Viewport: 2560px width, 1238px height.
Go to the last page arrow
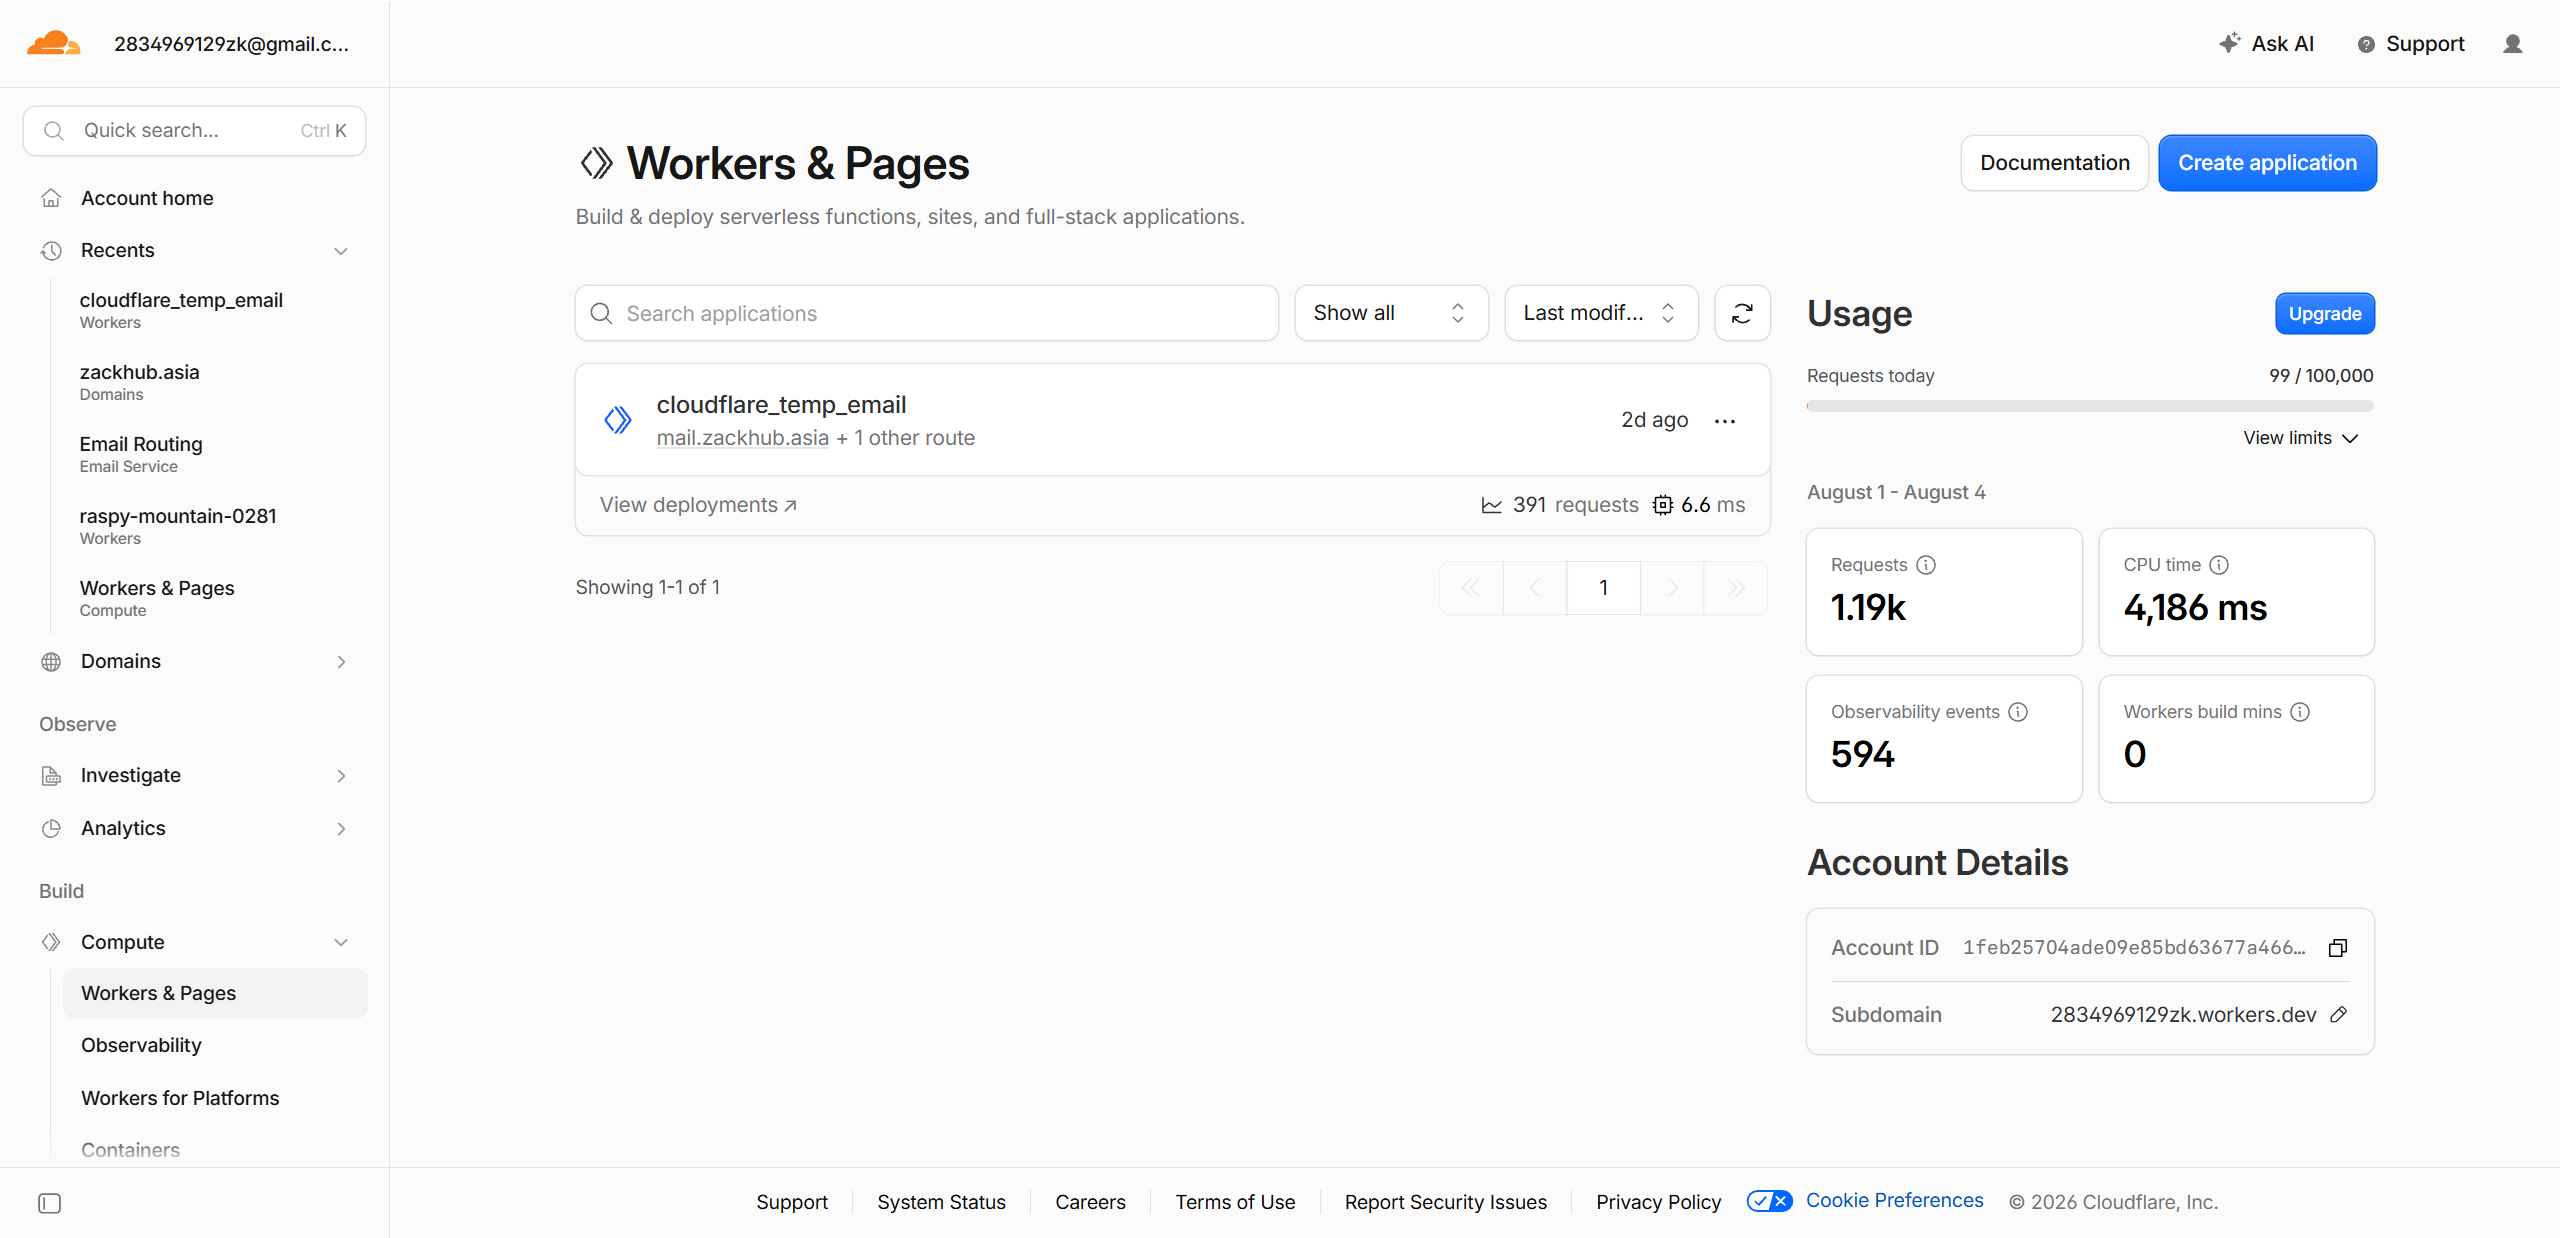1736,588
